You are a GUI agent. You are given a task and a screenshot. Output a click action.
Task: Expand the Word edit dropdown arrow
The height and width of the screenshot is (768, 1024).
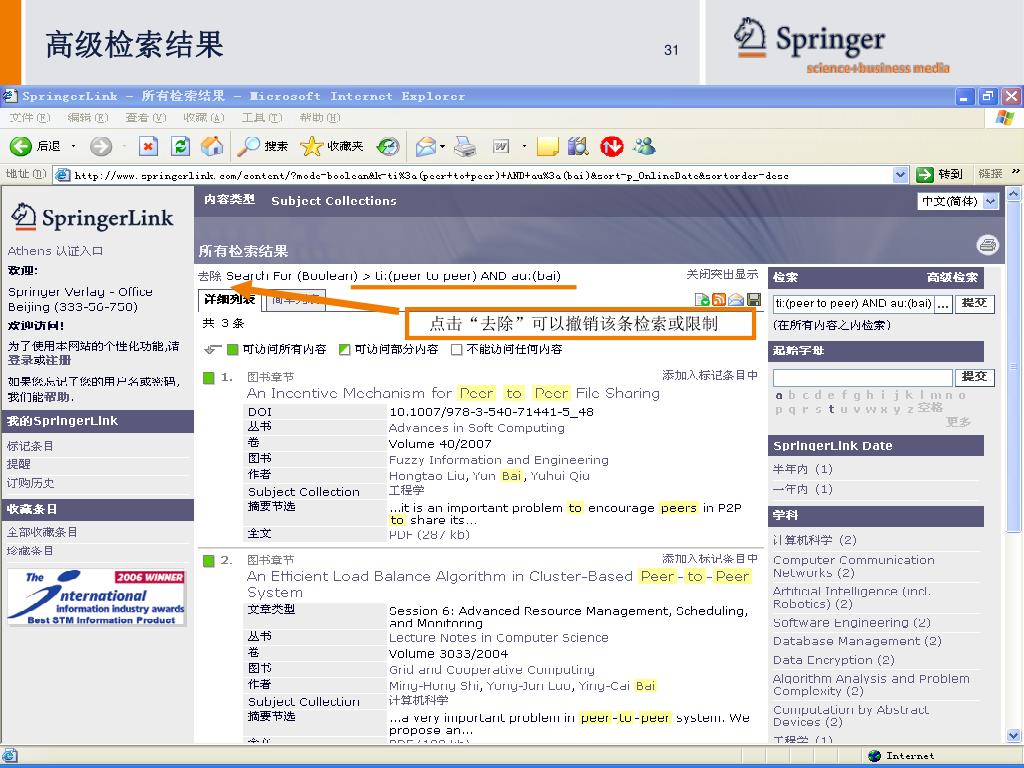pyautogui.click(x=524, y=146)
